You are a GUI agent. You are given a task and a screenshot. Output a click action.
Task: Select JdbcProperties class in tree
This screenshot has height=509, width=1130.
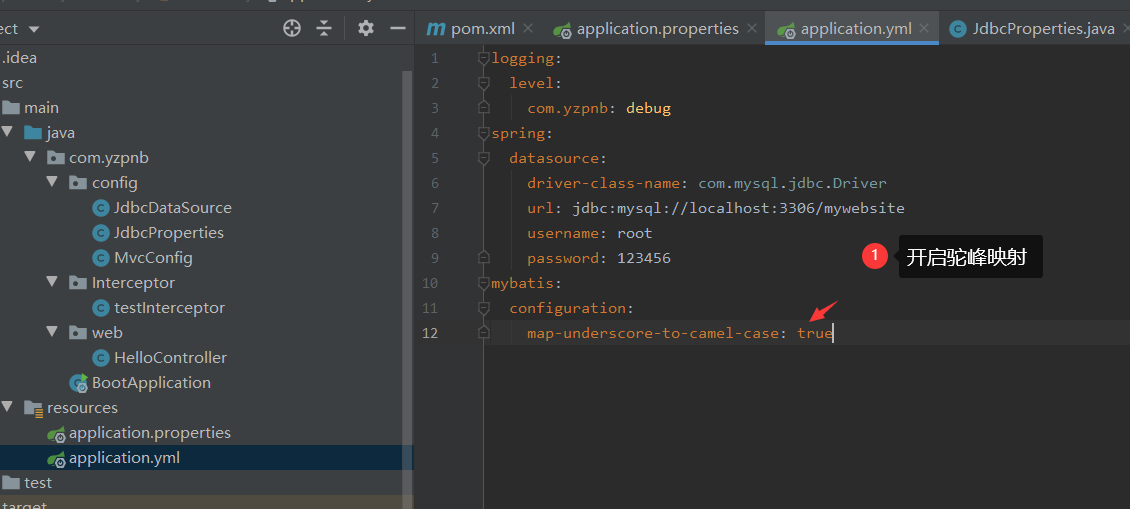point(169,233)
